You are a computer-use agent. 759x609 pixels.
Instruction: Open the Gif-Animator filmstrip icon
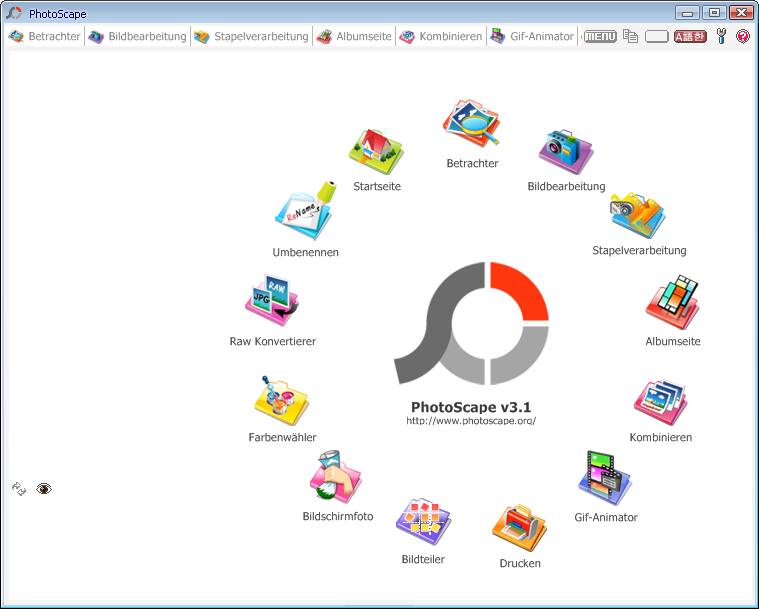(x=605, y=478)
